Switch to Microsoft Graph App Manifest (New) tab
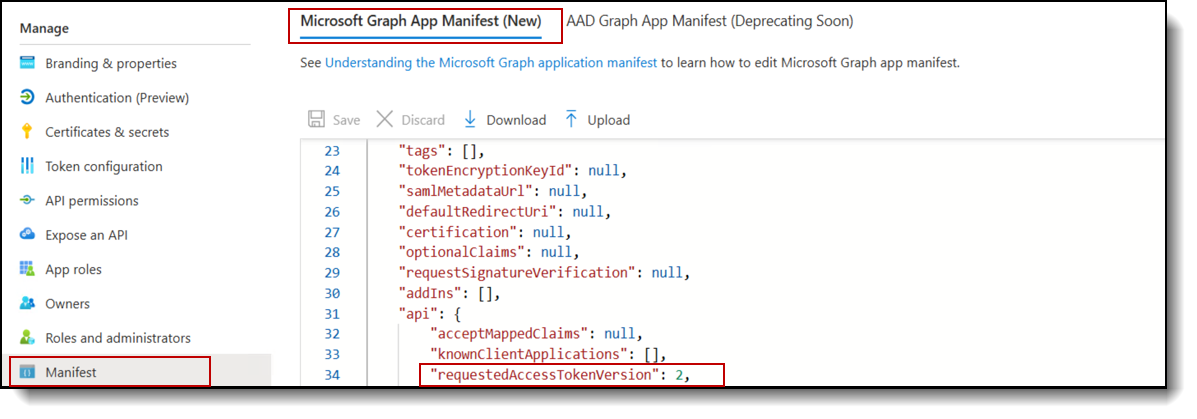 pyautogui.click(x=421, y=21)
